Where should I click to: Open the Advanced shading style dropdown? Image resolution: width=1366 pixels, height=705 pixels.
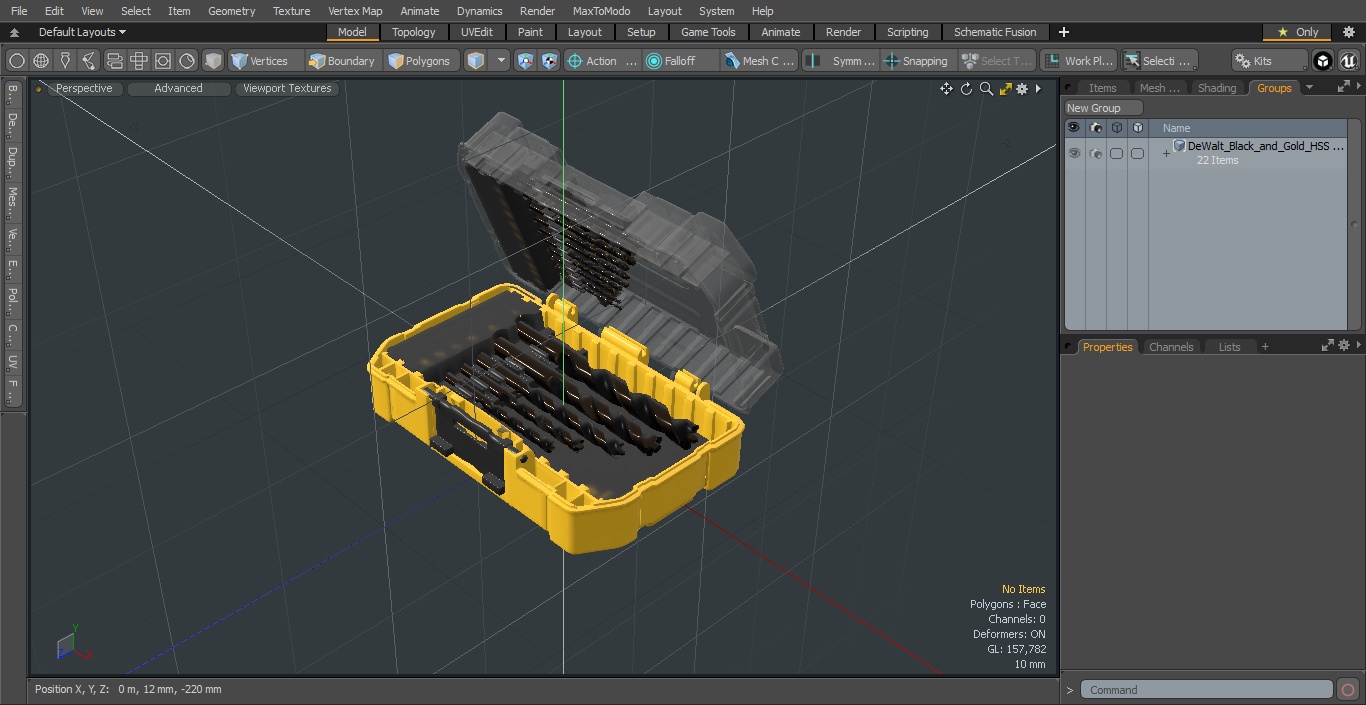point(178,89)
